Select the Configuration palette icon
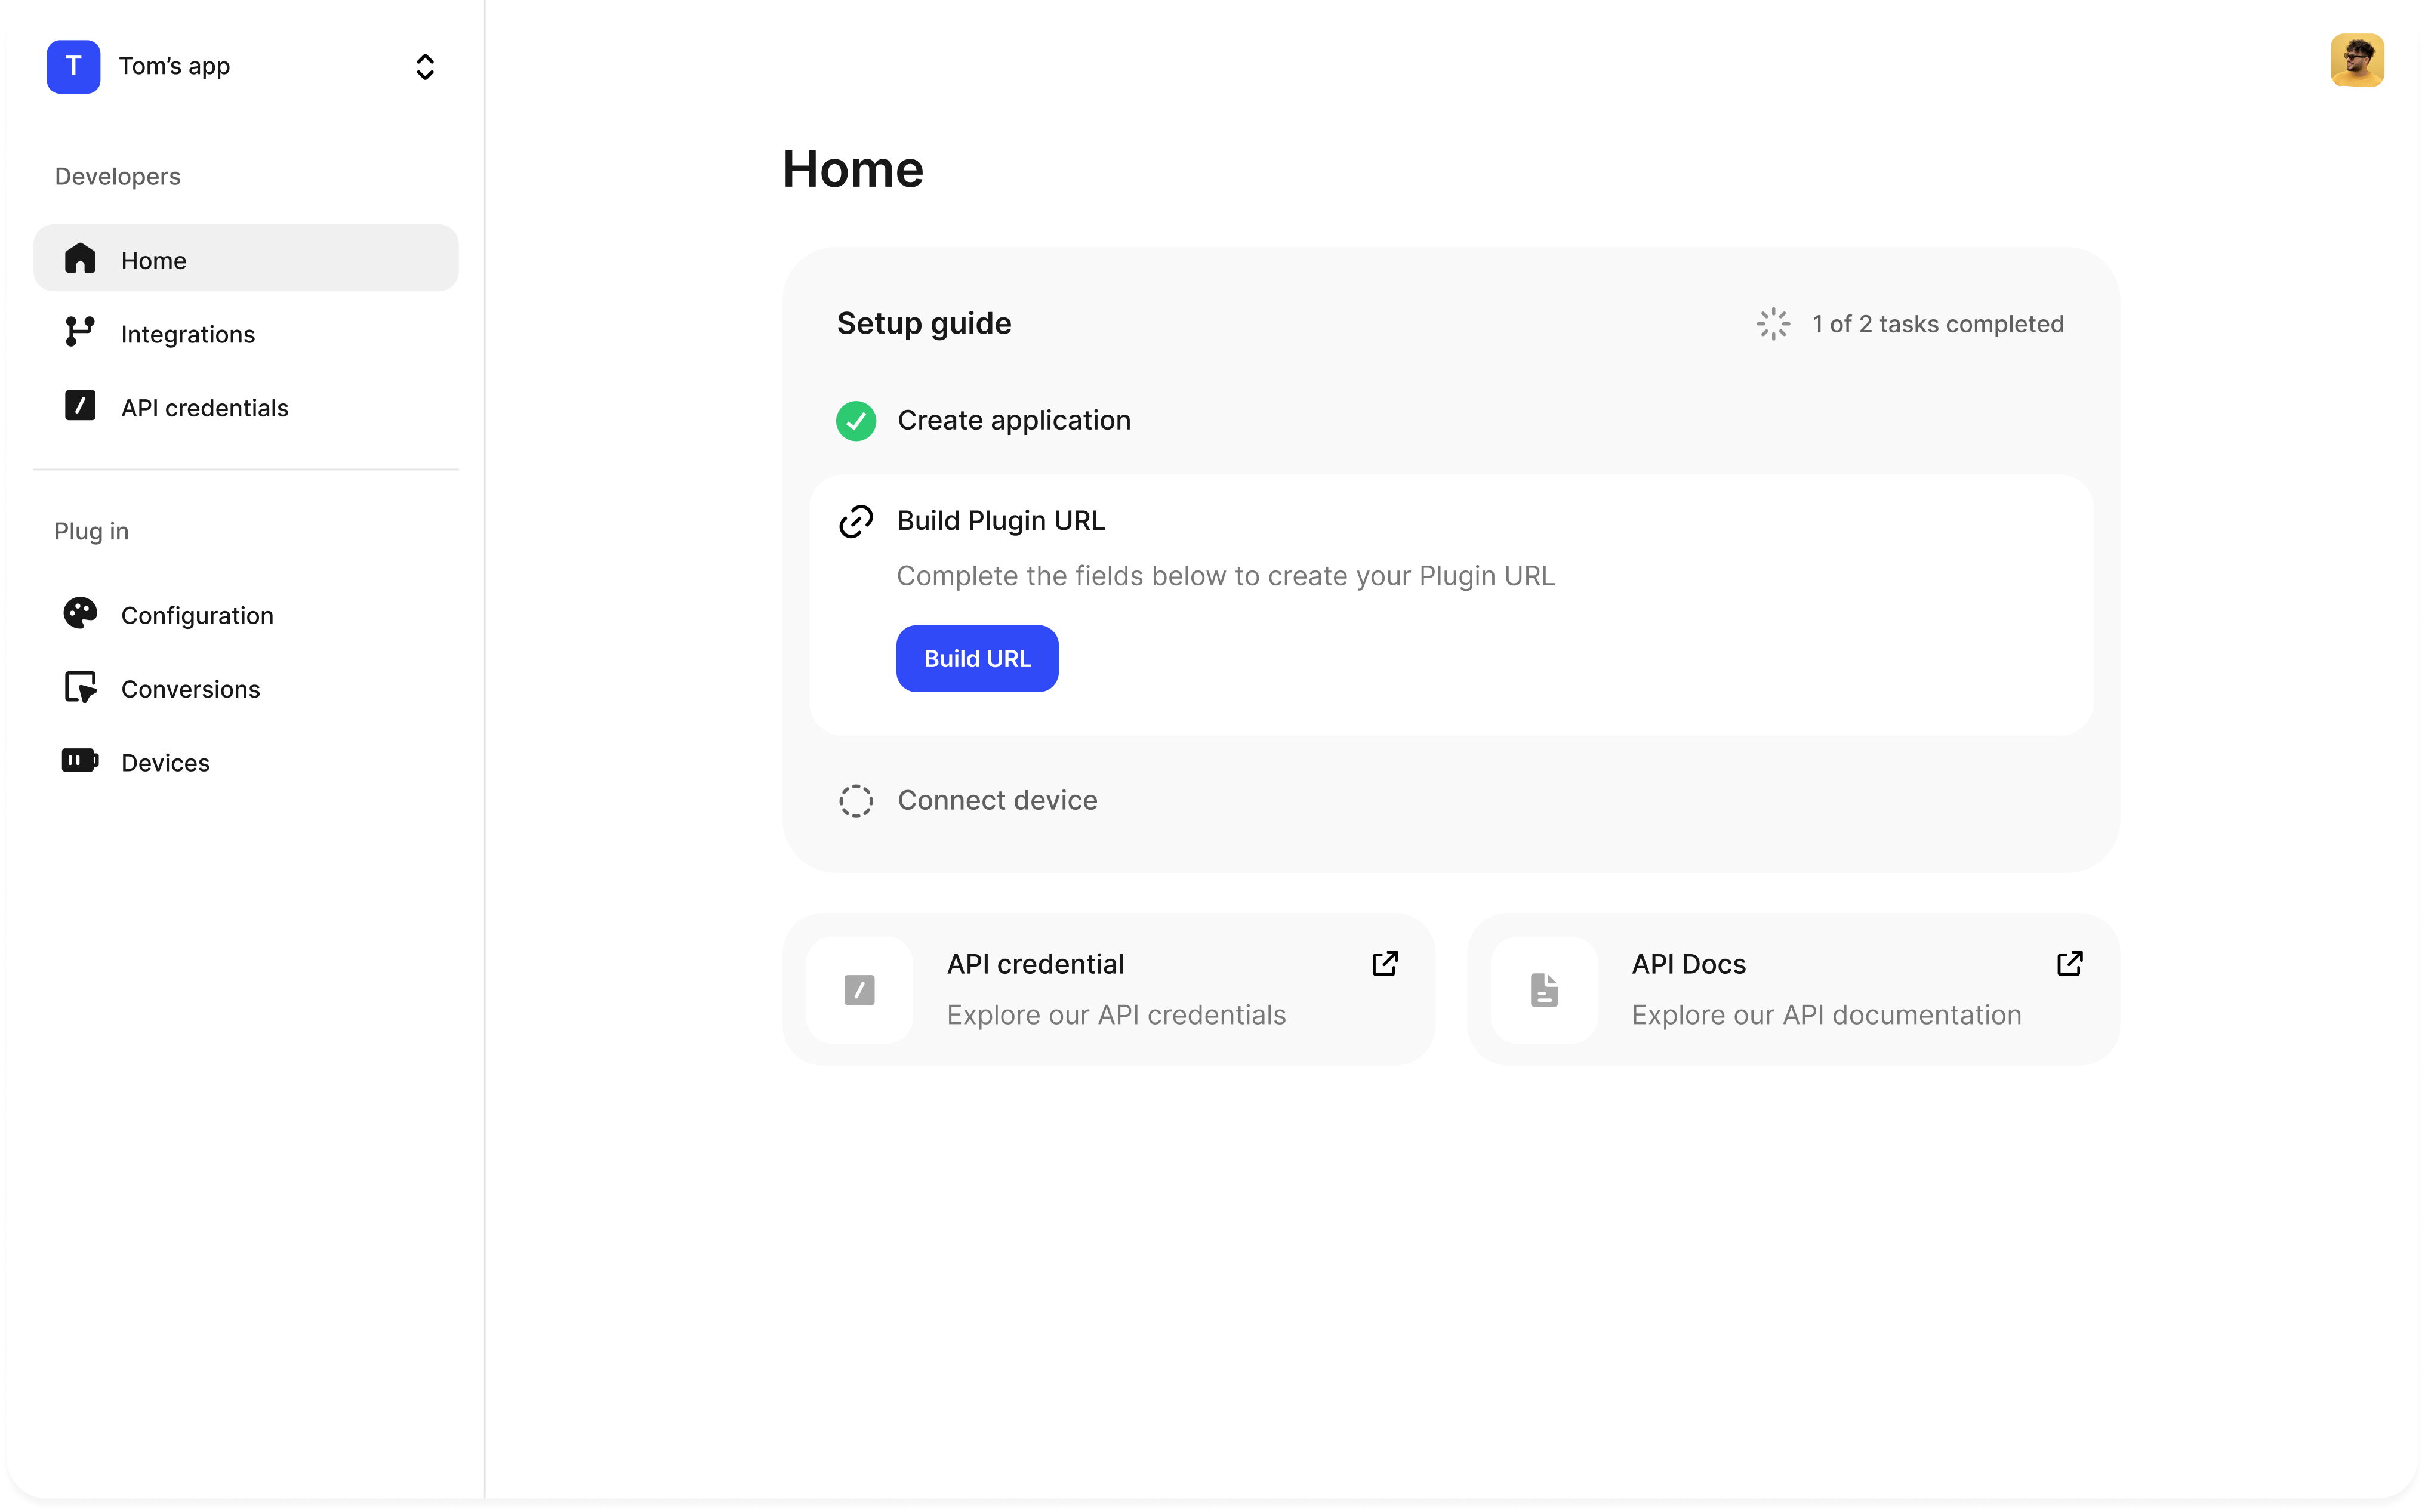The image size is (2425, 1512). pyautogui.click(x=80, y=614)
